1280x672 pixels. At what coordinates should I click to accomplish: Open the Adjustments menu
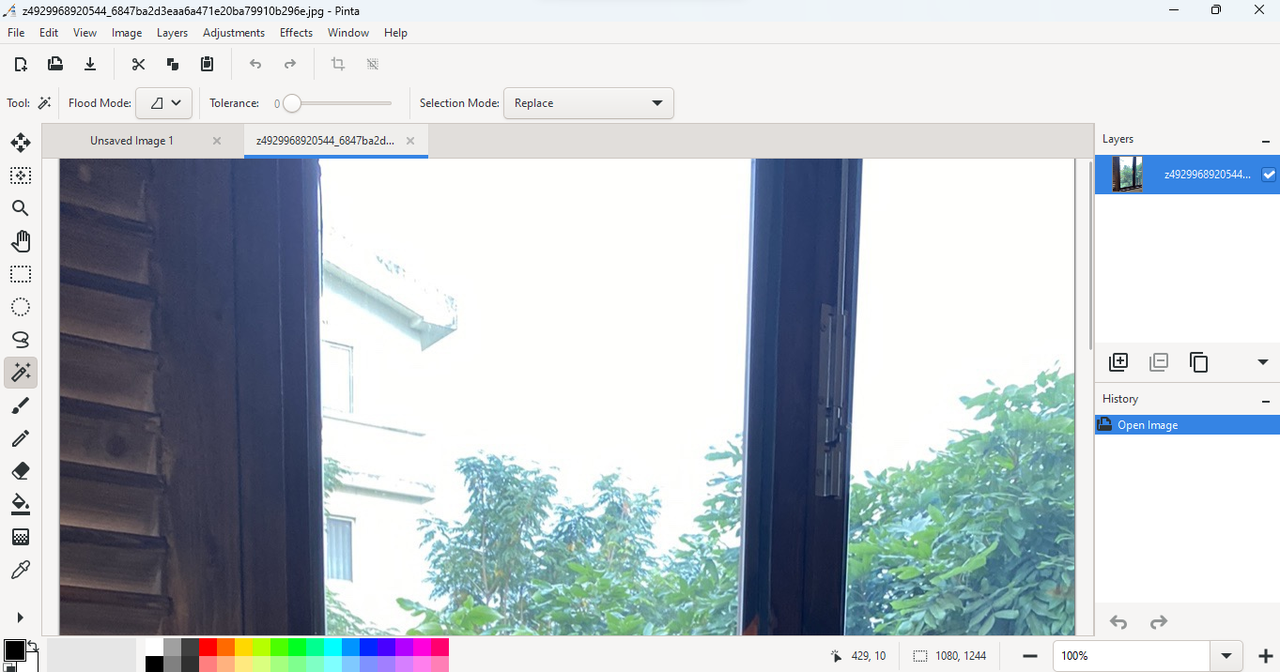tap(234, 33)
